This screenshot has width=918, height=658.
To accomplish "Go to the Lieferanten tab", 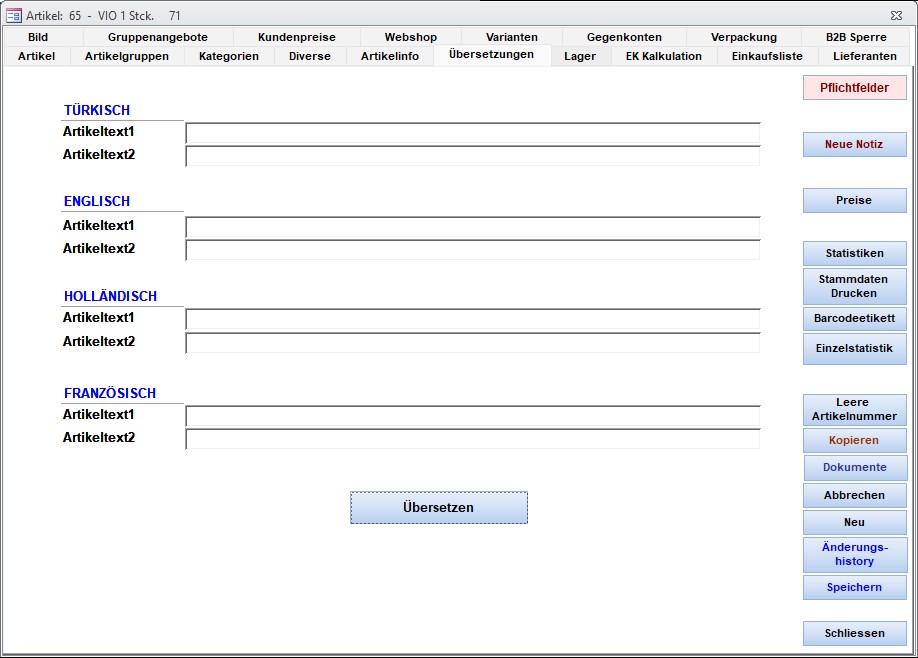I will coord(864,56).
